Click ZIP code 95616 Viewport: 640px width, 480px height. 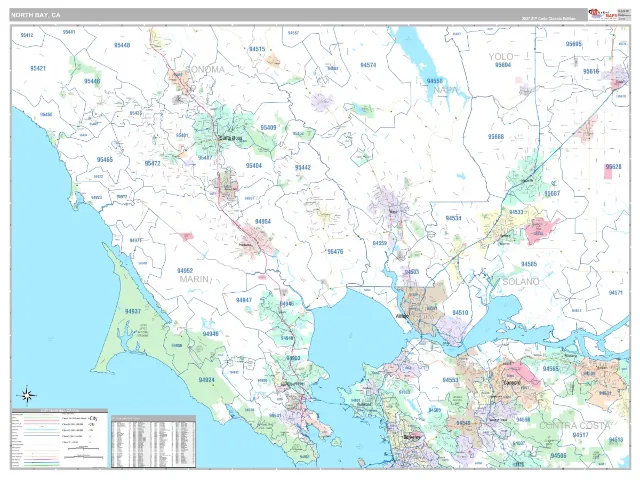coord(591,71)
